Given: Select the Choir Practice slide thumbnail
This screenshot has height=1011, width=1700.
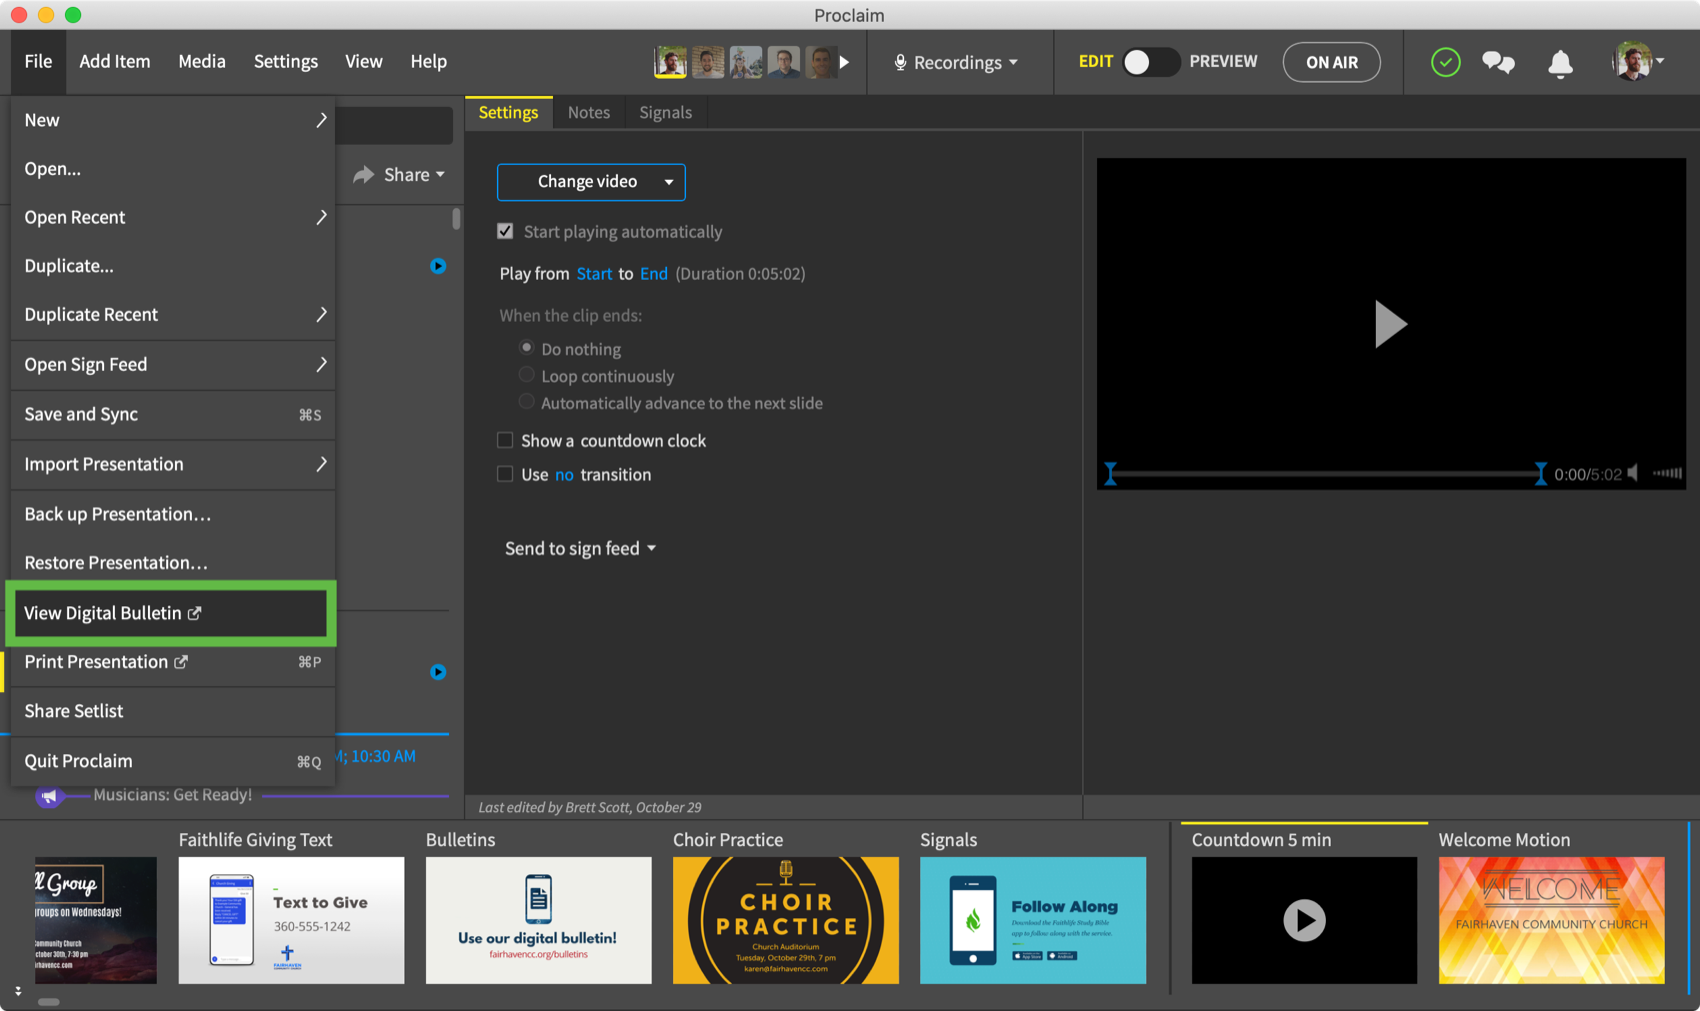Looking at the screenshot, I should tap(786, 920).
